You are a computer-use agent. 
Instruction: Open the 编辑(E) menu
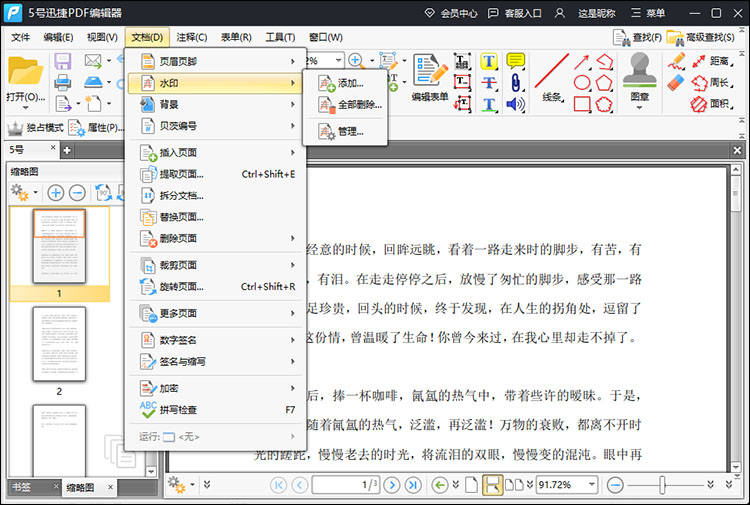coord(58,37)
